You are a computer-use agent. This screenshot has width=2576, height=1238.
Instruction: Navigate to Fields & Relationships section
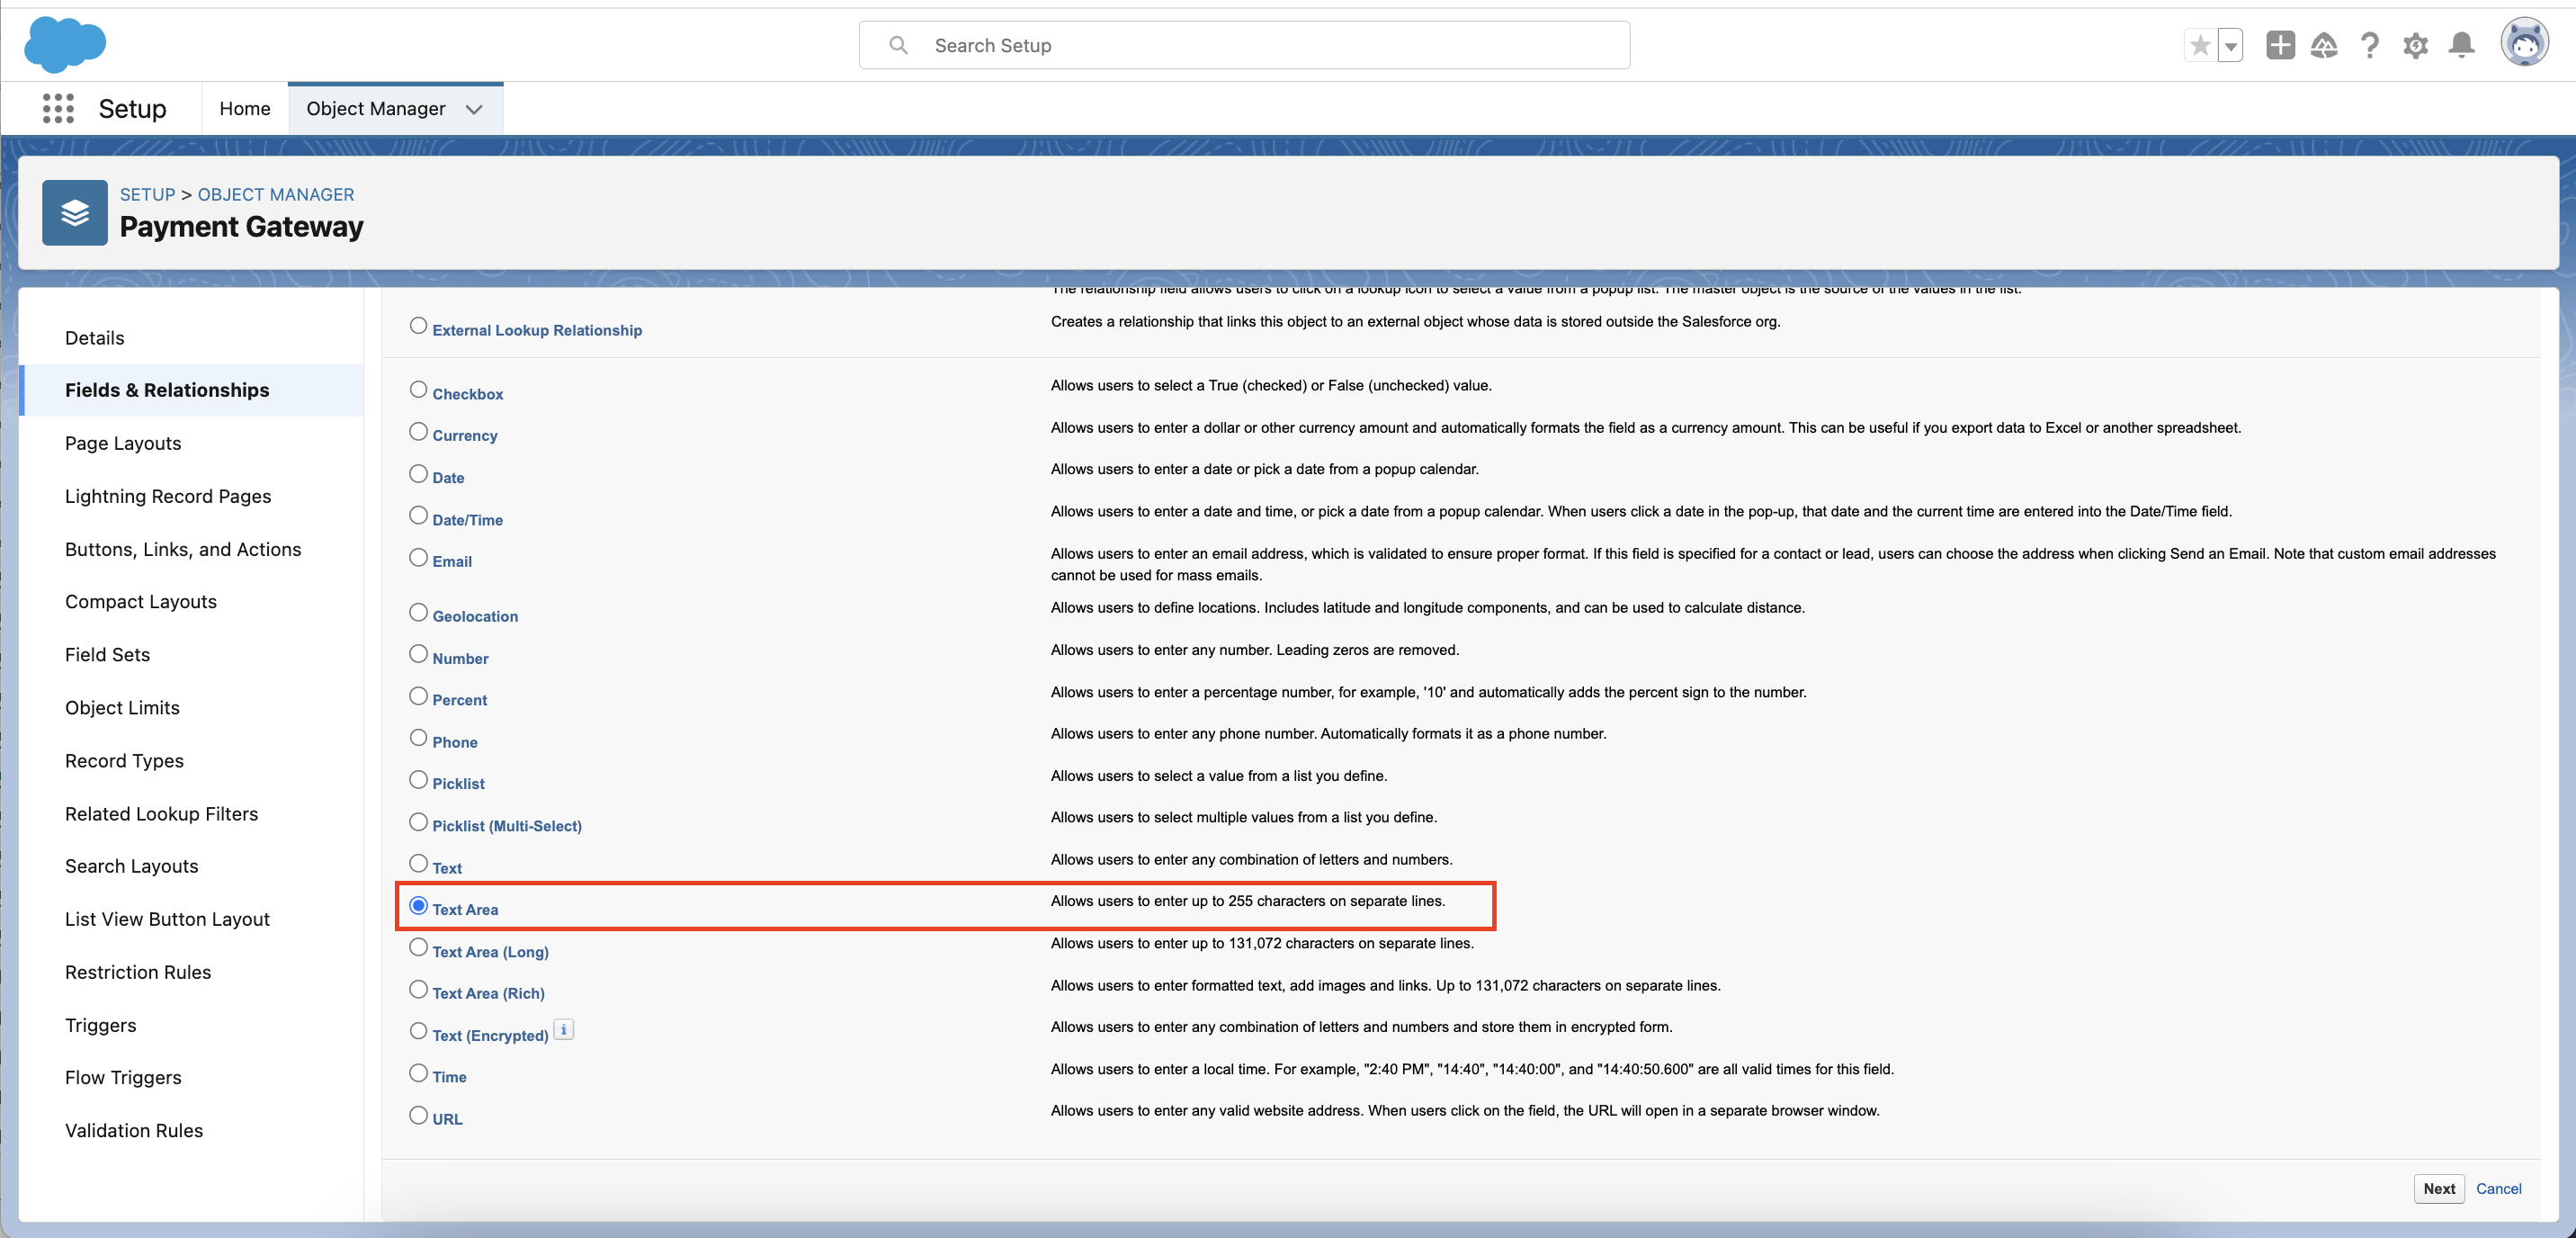click(x=165, y=390)
